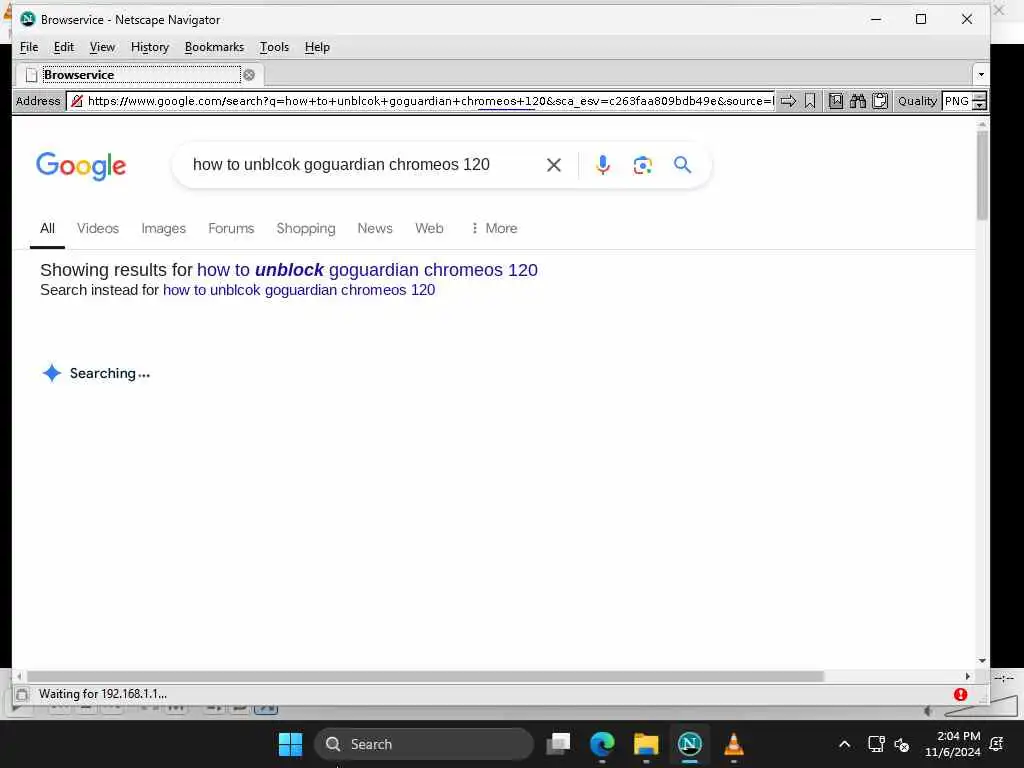Launch Microsoft Edge from taskbar

602,743
